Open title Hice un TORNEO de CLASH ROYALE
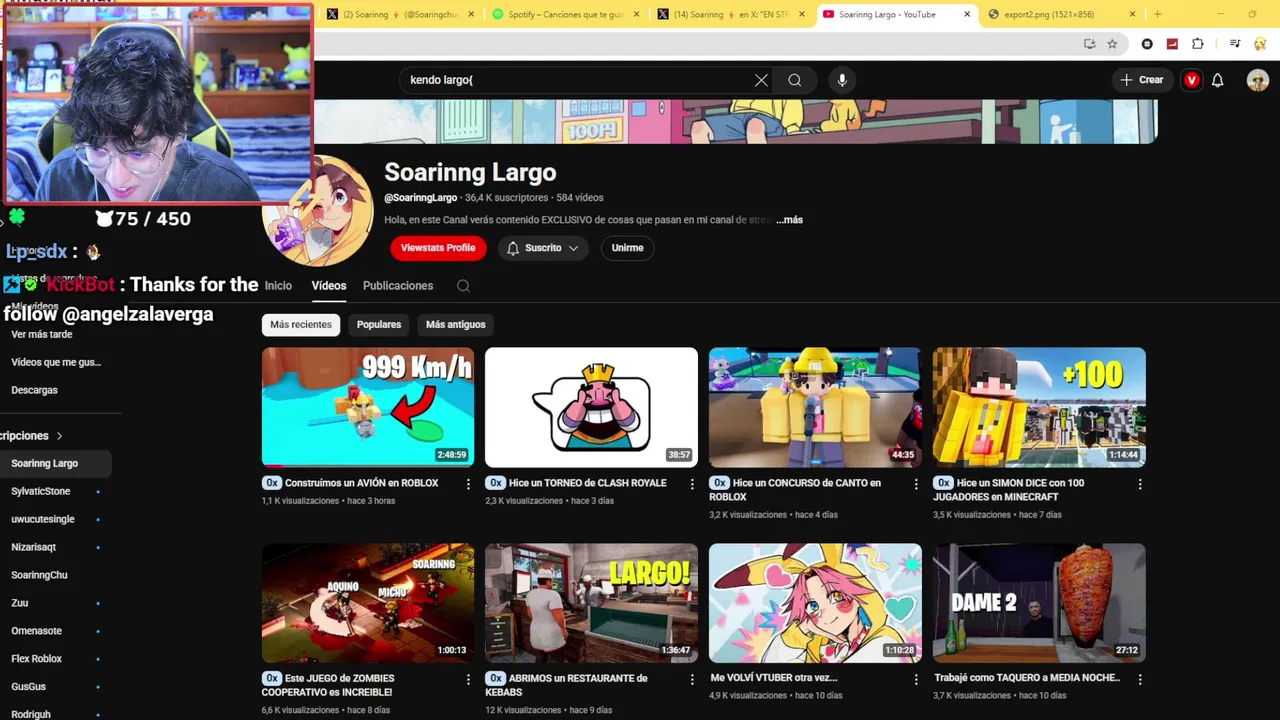This screenshot has height=720, width=1280. tap(588, 483)
